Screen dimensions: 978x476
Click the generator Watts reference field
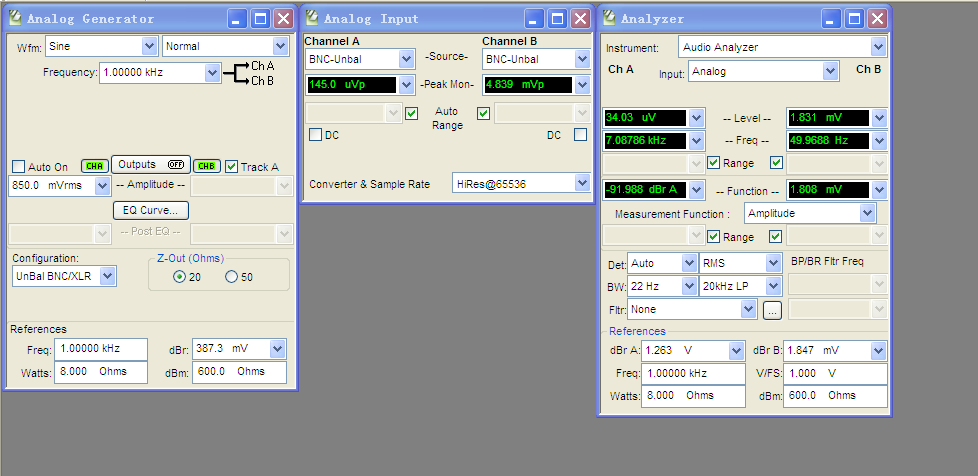pyautogui.click(x=100, y=371)
